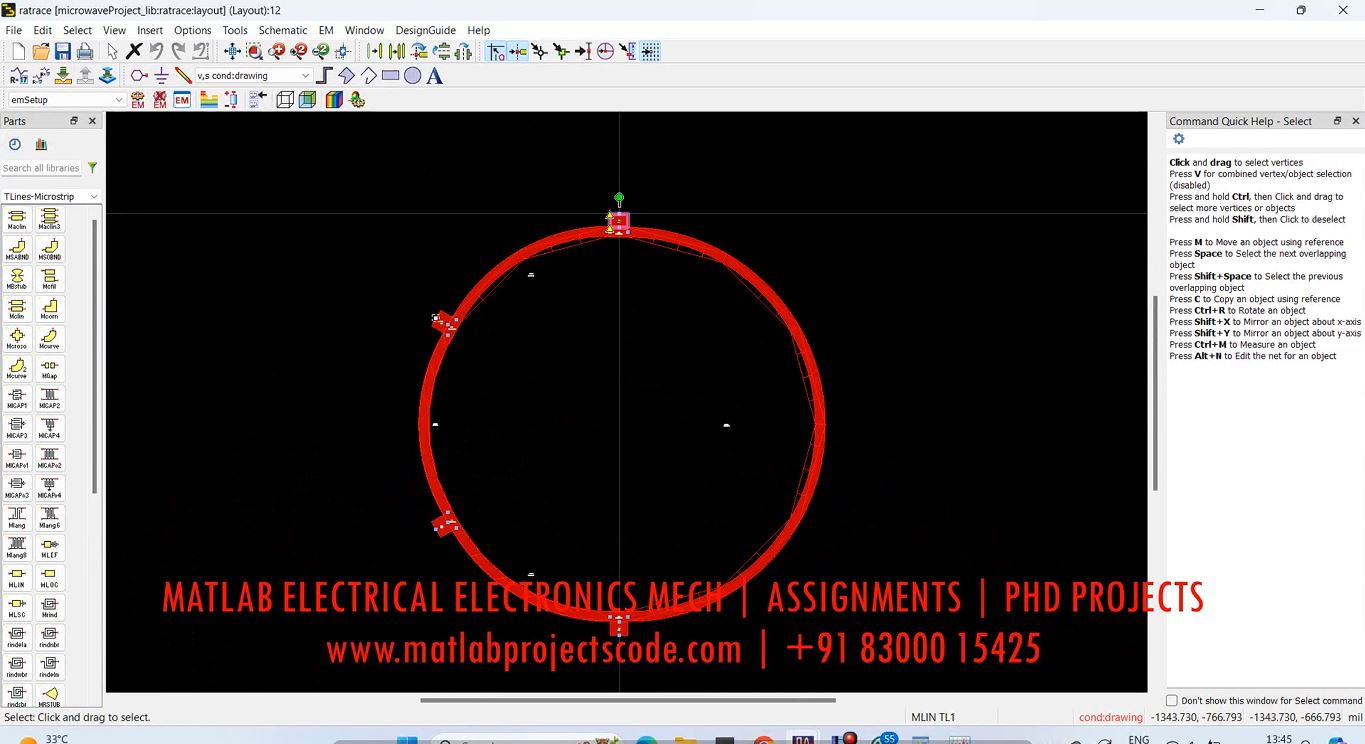Click the canvas horizontal scrollbar thumb
The height and width of the screenshot is (744, 1365).
coord(628,700)
